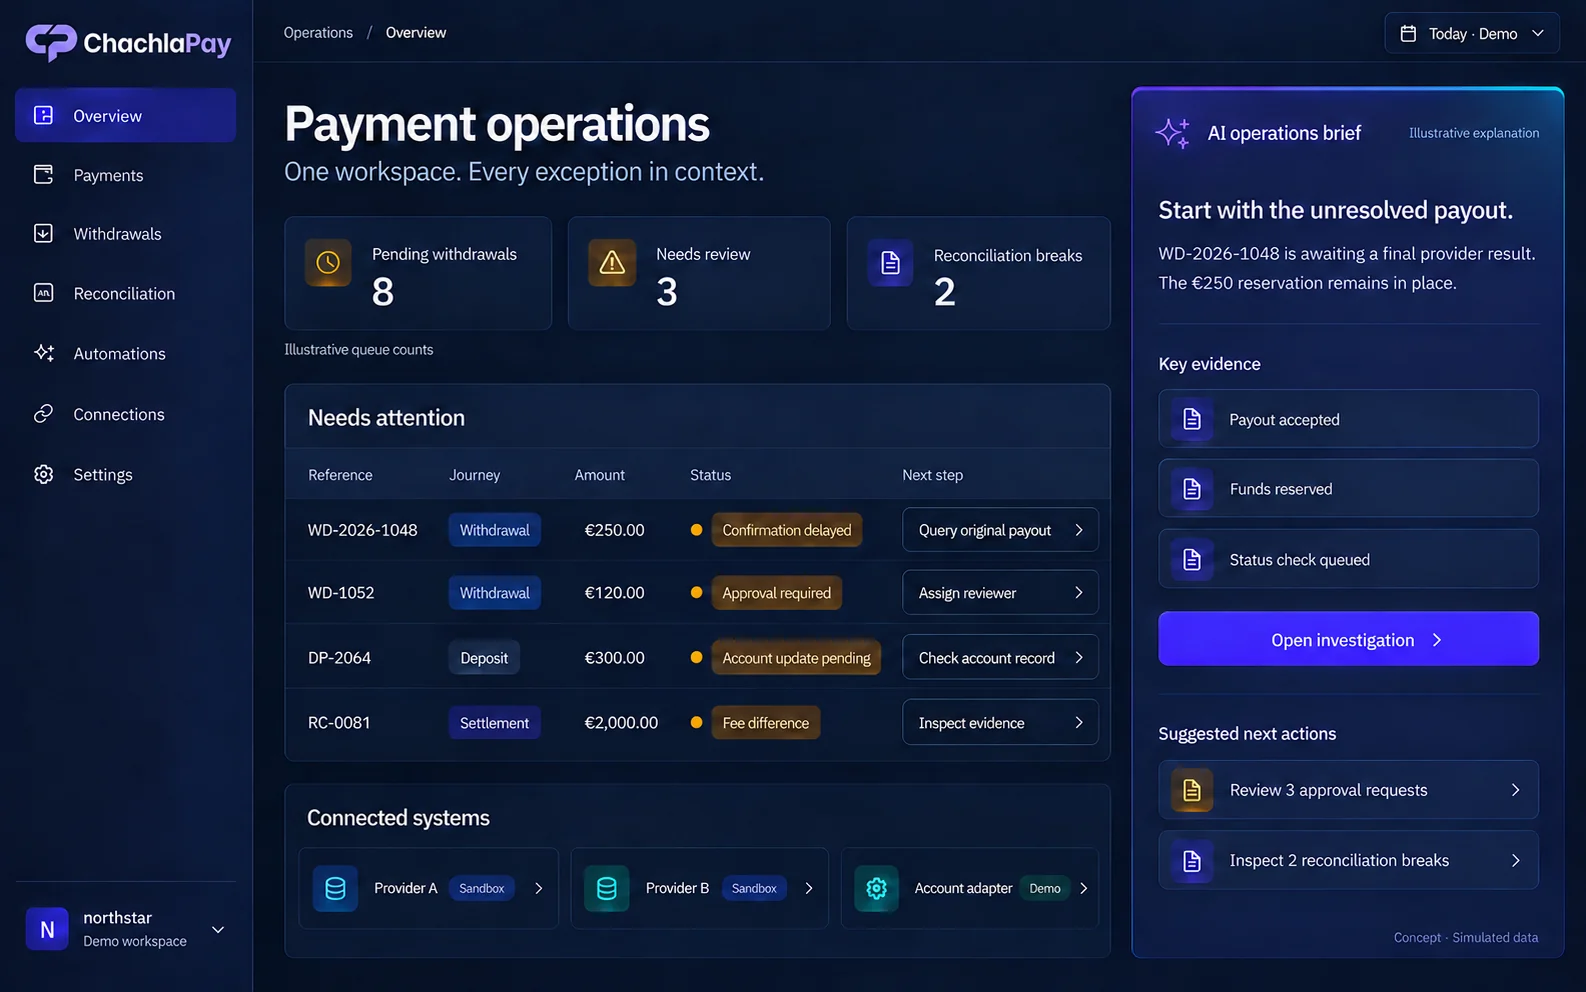
Task: Open Reconciliation in the sidebar
Action: click(125, 293)
